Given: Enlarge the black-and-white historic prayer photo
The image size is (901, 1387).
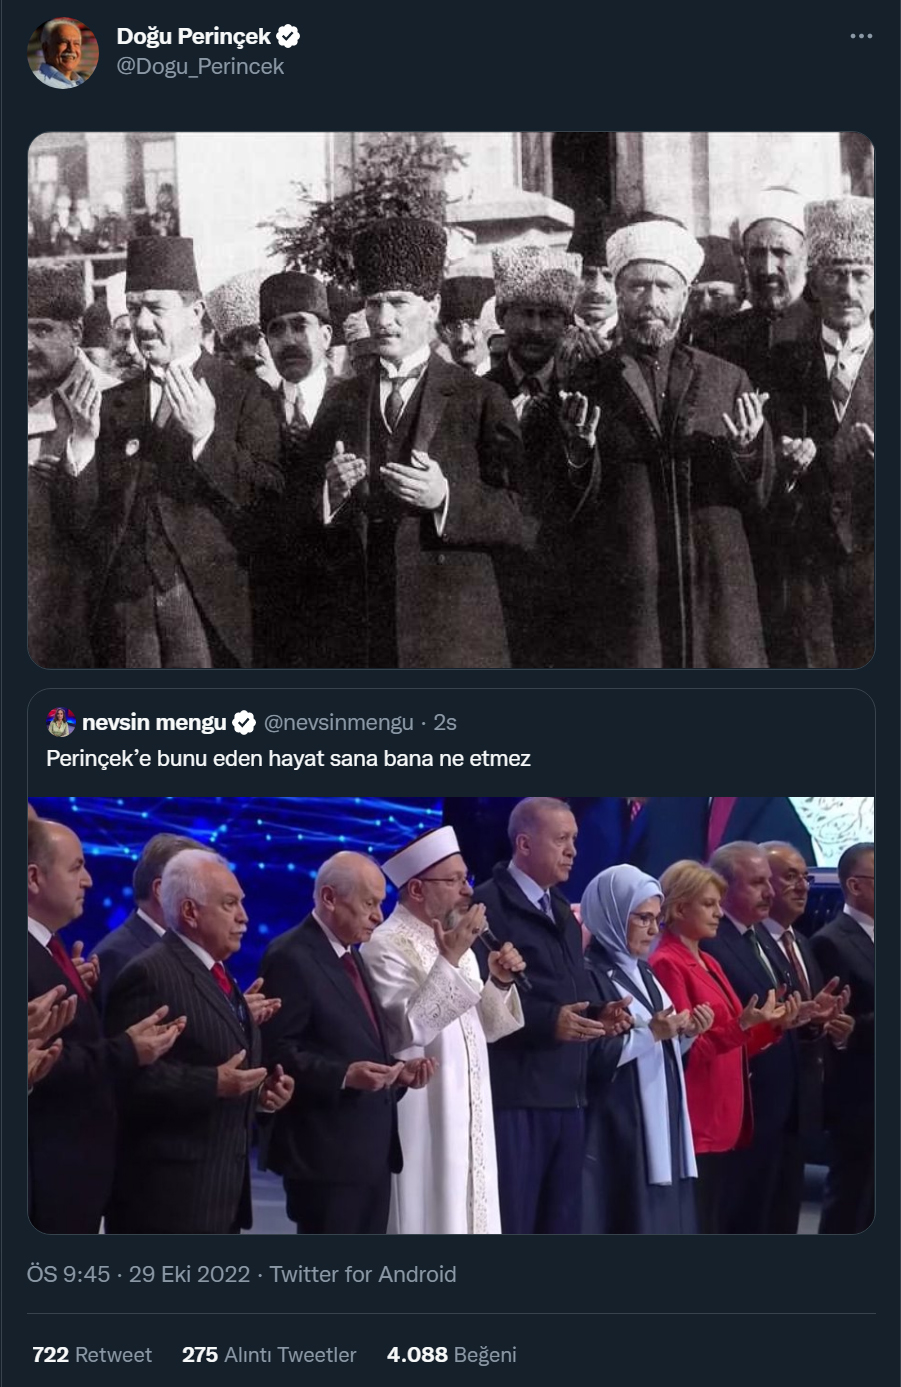Looking at the screenshot, I should tap(451, 400).
